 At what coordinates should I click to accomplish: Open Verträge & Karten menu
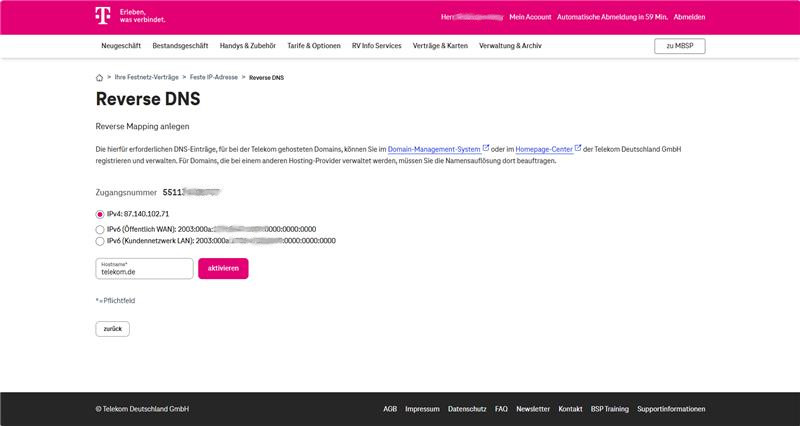click(440, 46)
